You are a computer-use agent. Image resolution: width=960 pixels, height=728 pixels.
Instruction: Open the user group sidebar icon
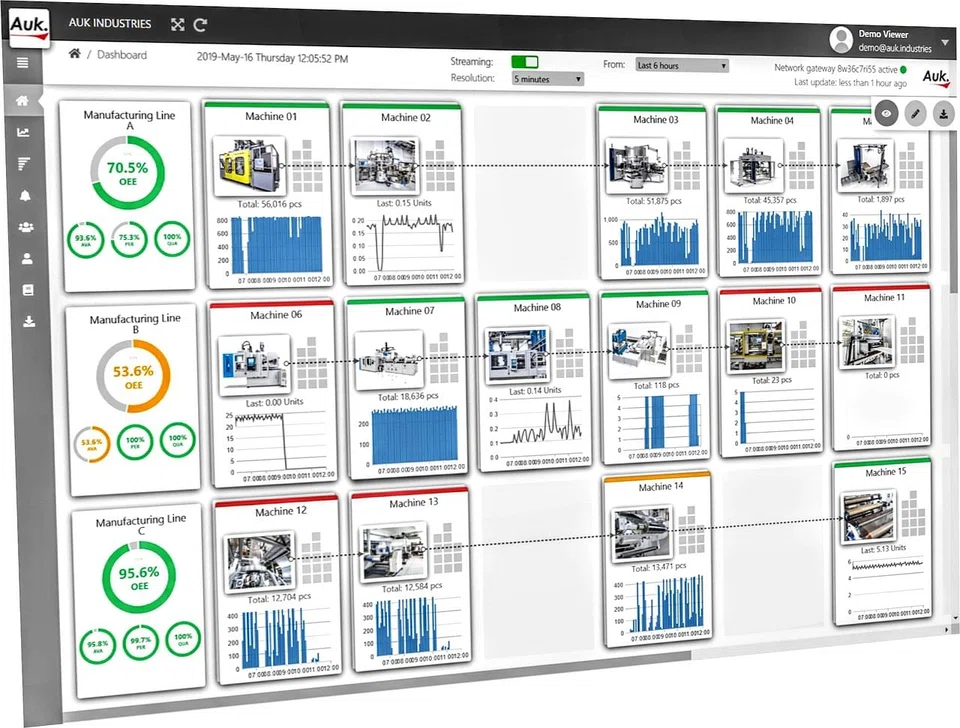click(x=27, y=227)
